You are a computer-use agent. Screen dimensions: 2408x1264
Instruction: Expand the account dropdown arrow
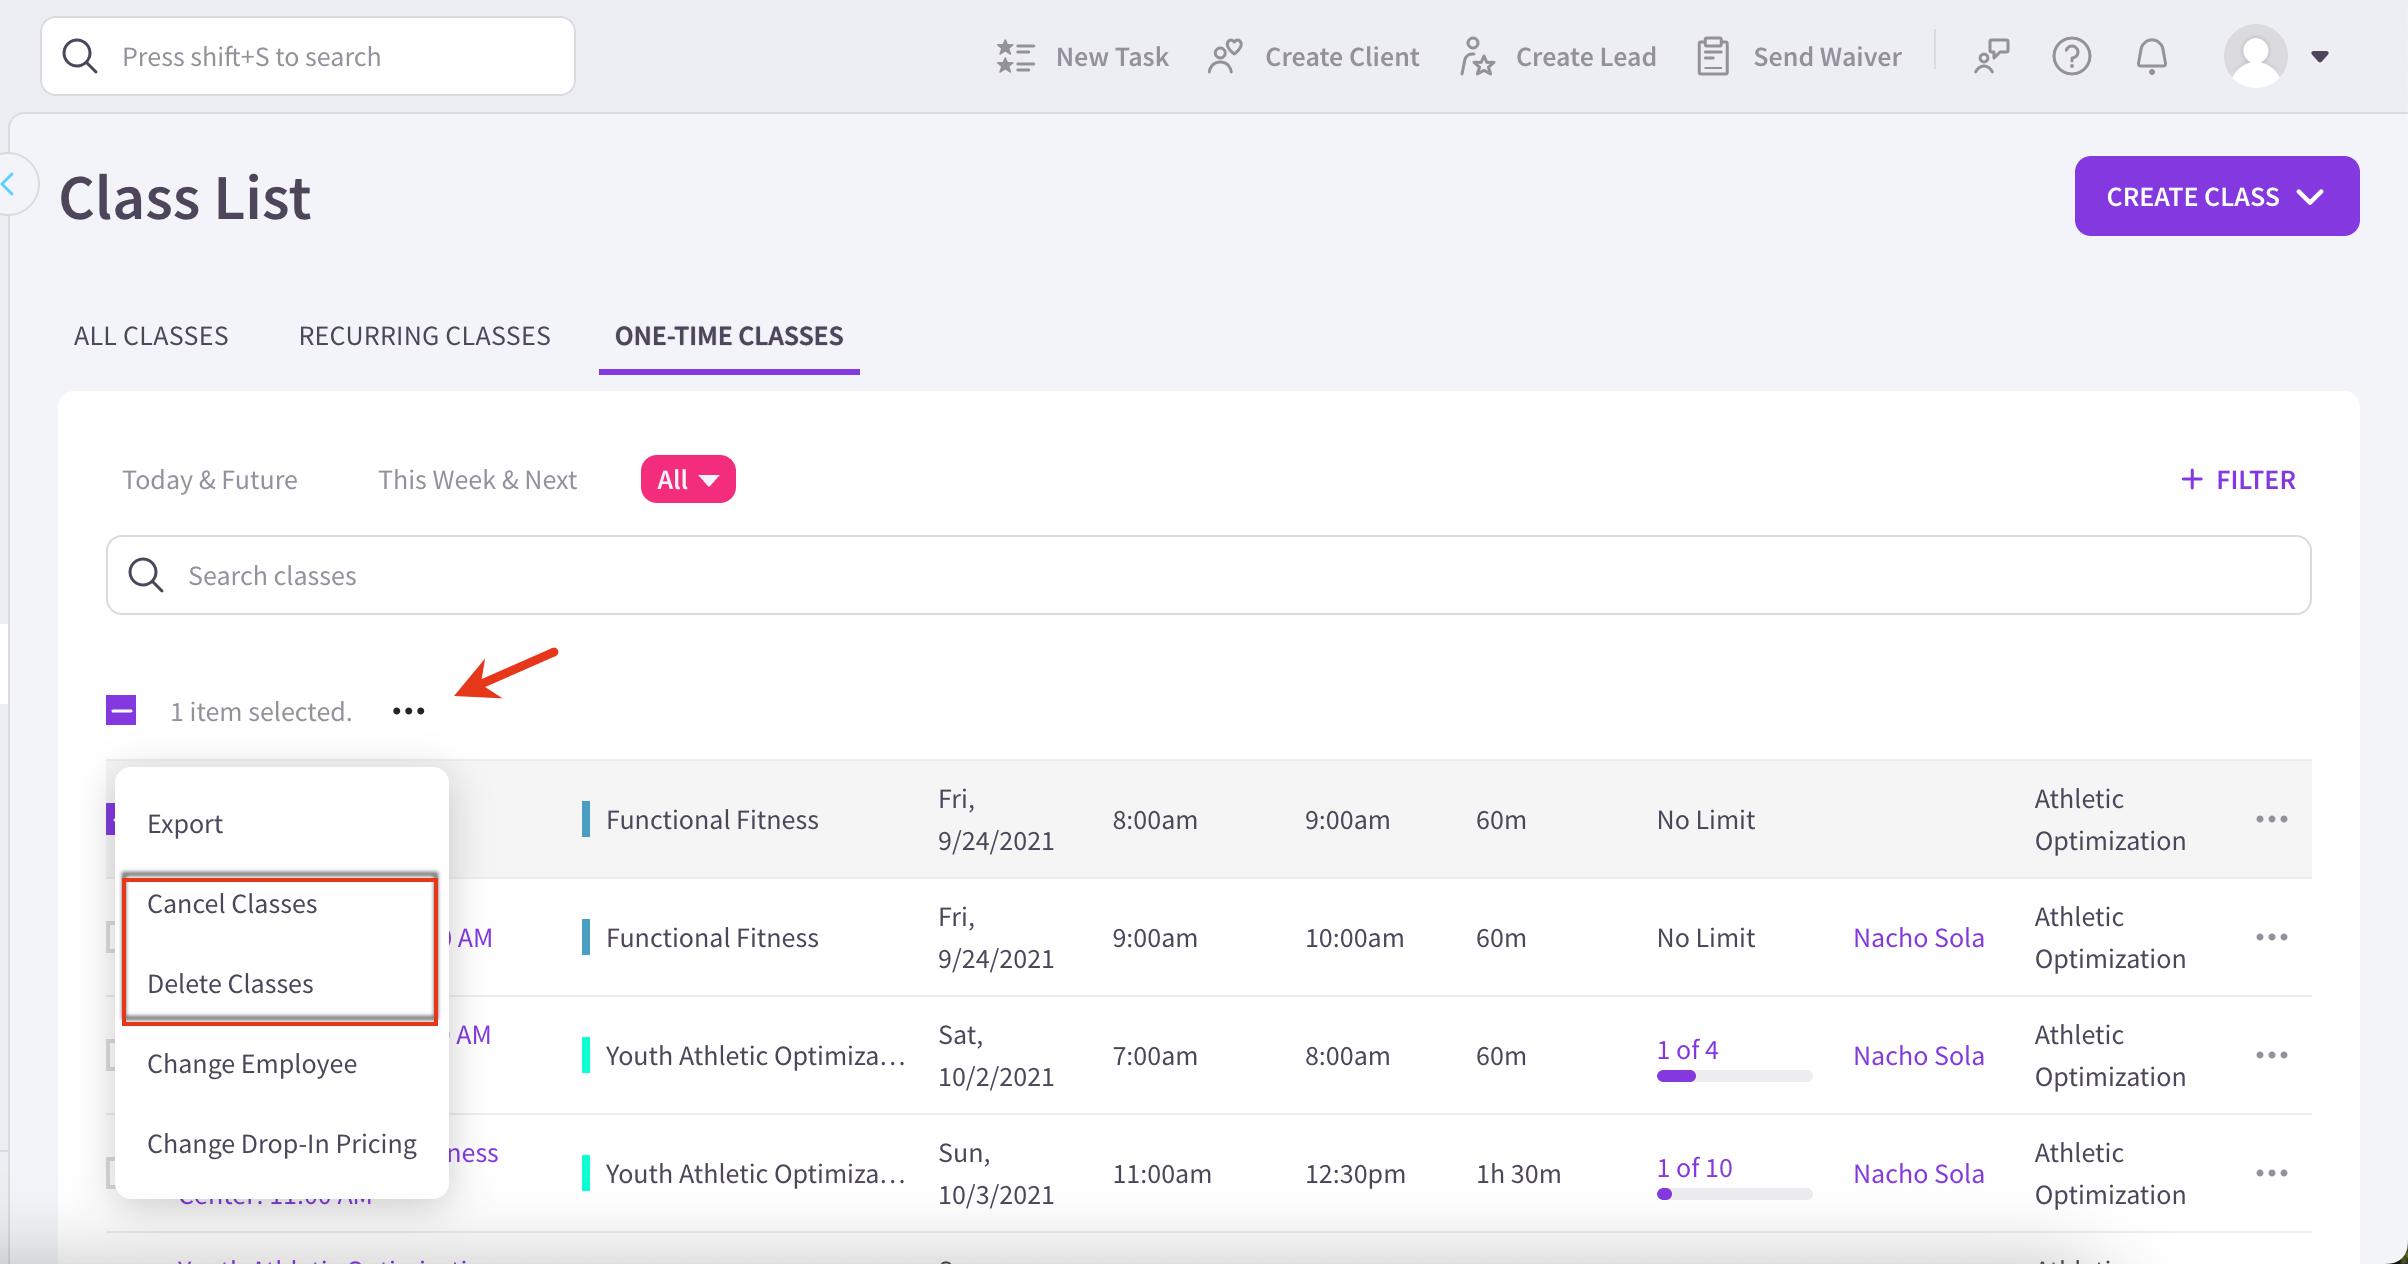(x=2320, y=57)
